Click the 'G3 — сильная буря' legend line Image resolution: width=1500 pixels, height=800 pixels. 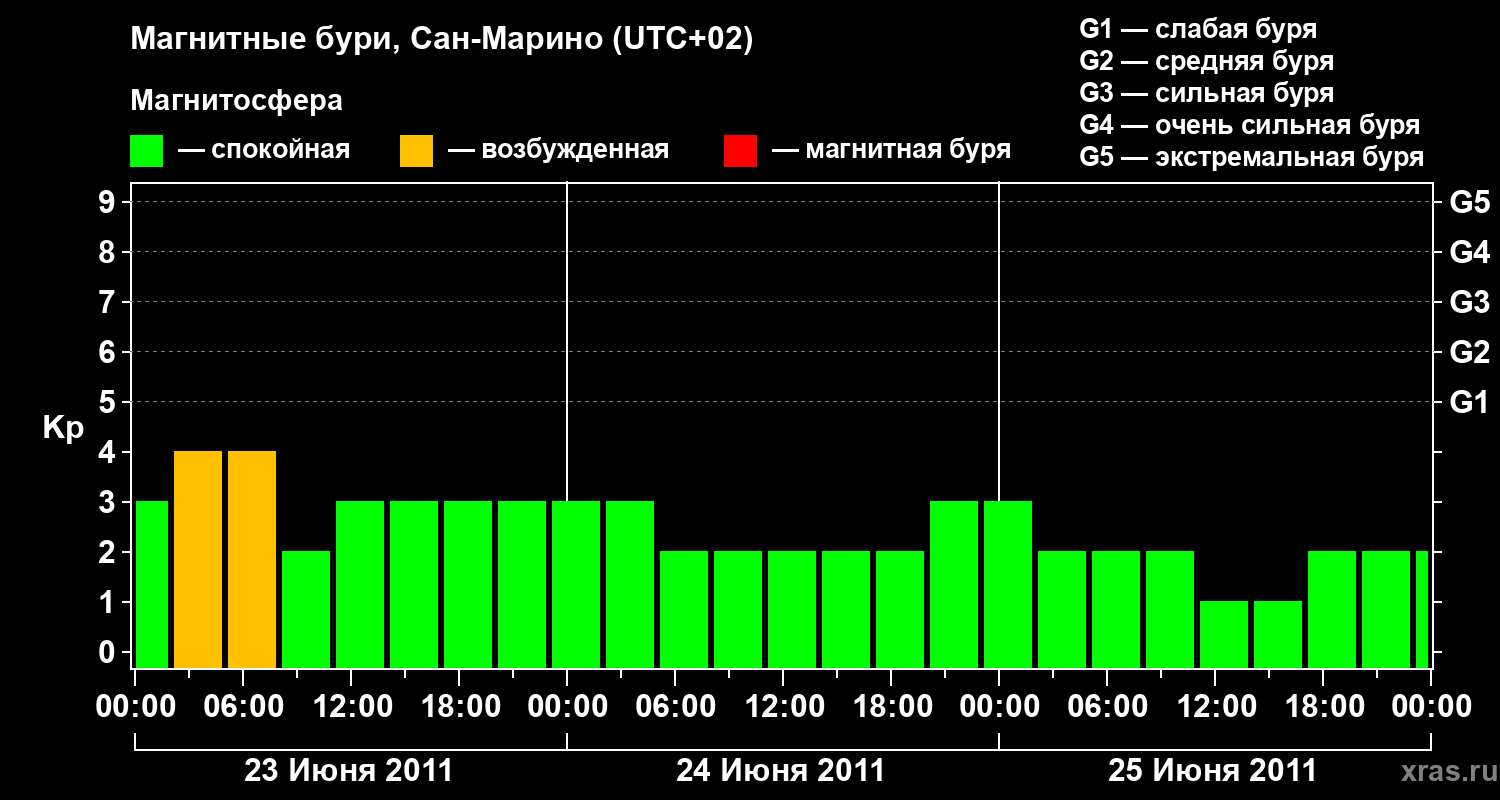[1206, 92]
